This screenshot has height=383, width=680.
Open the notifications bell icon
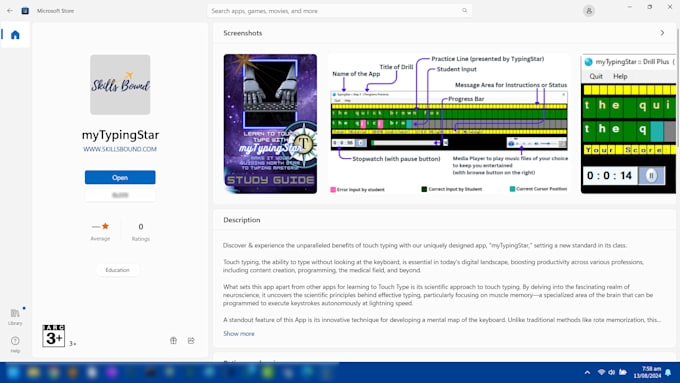(x=668, y=372)
